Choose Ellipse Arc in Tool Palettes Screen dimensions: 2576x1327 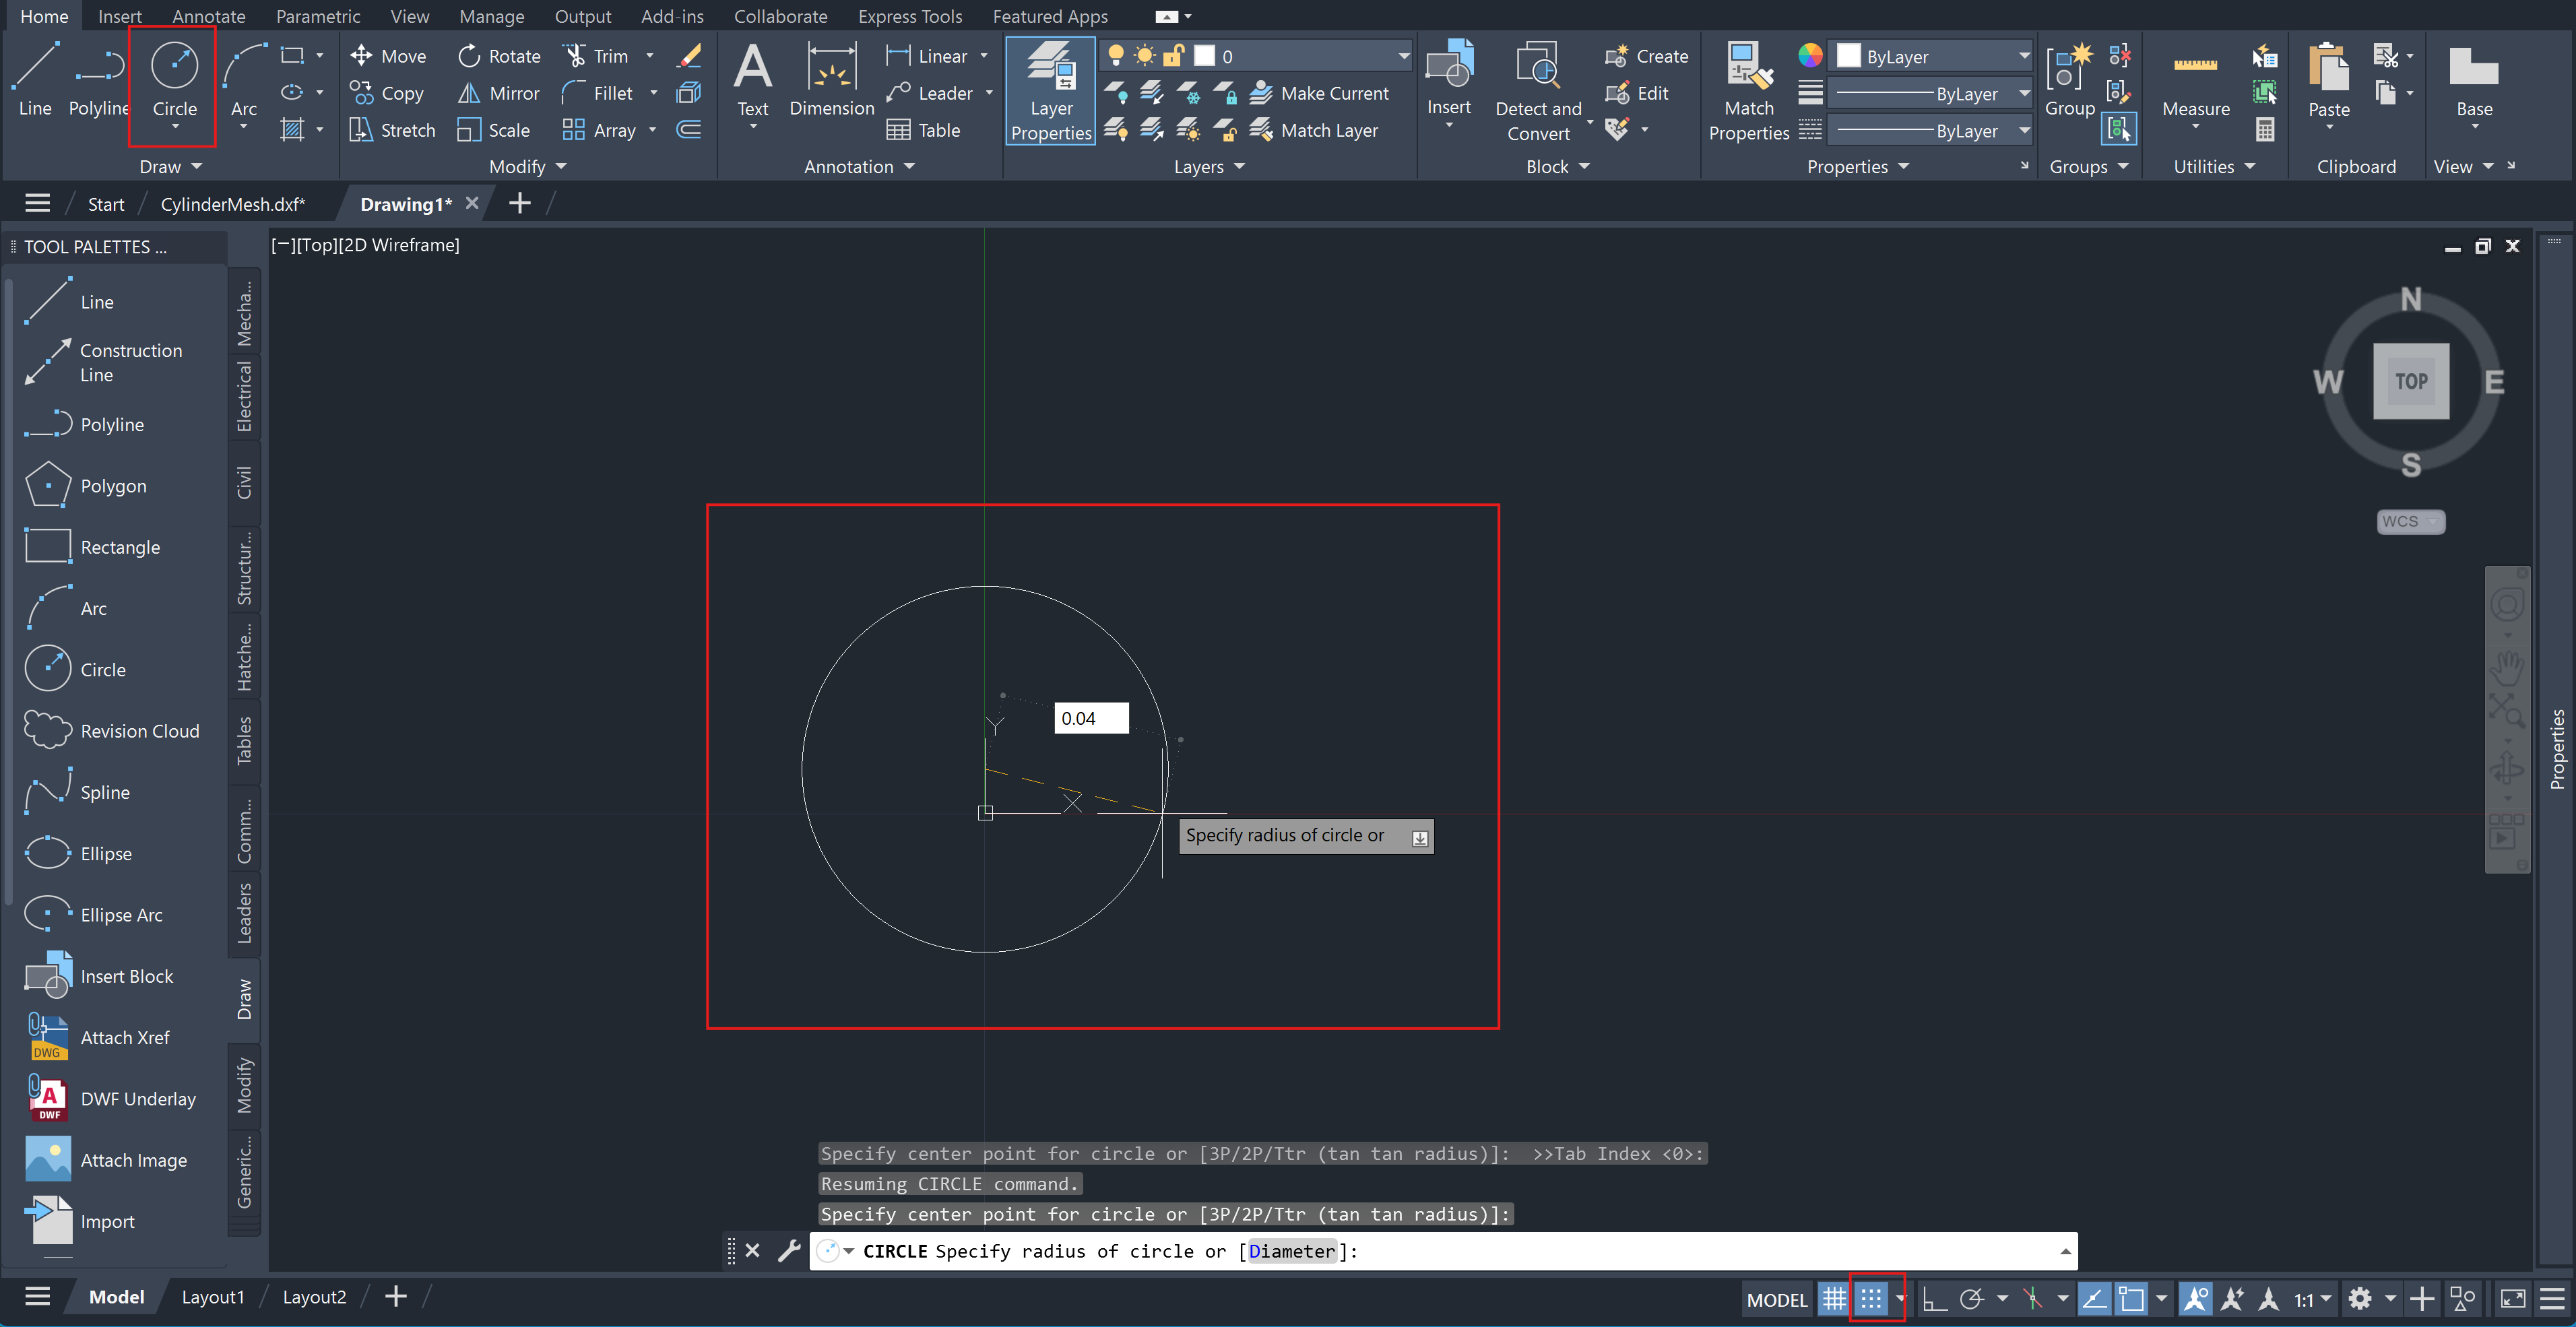pos(94,915)
